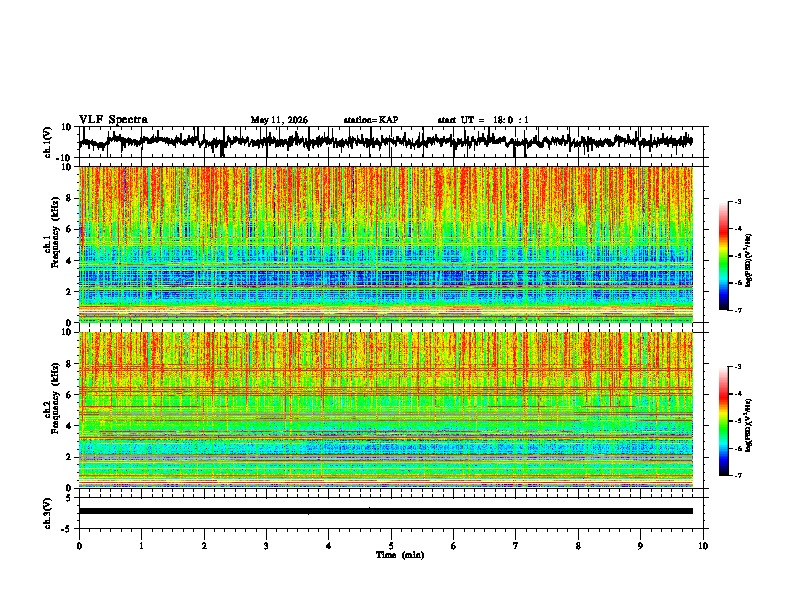Click the 8 kHz tick on ch.1 spectrogram
Viewport: 792px width, 612px height.
click(69, 198)
